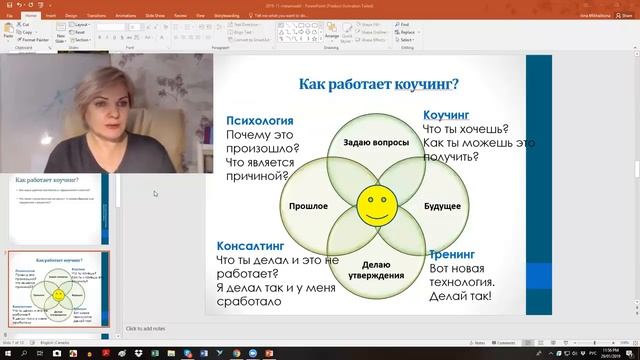Image resolution: width=640 pixels, height=360 pixels.
Task: Activate the Format Painter
Action: point(33,40)
